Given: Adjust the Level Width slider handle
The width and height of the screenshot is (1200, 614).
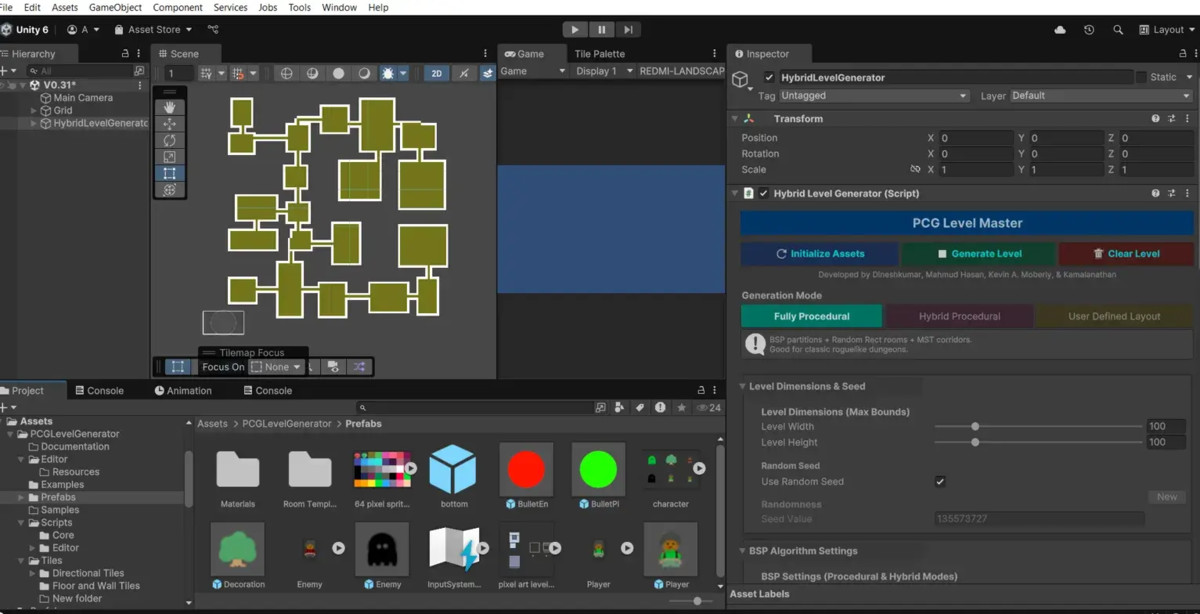Looking at the screenshot, I should tap(975, 427).
